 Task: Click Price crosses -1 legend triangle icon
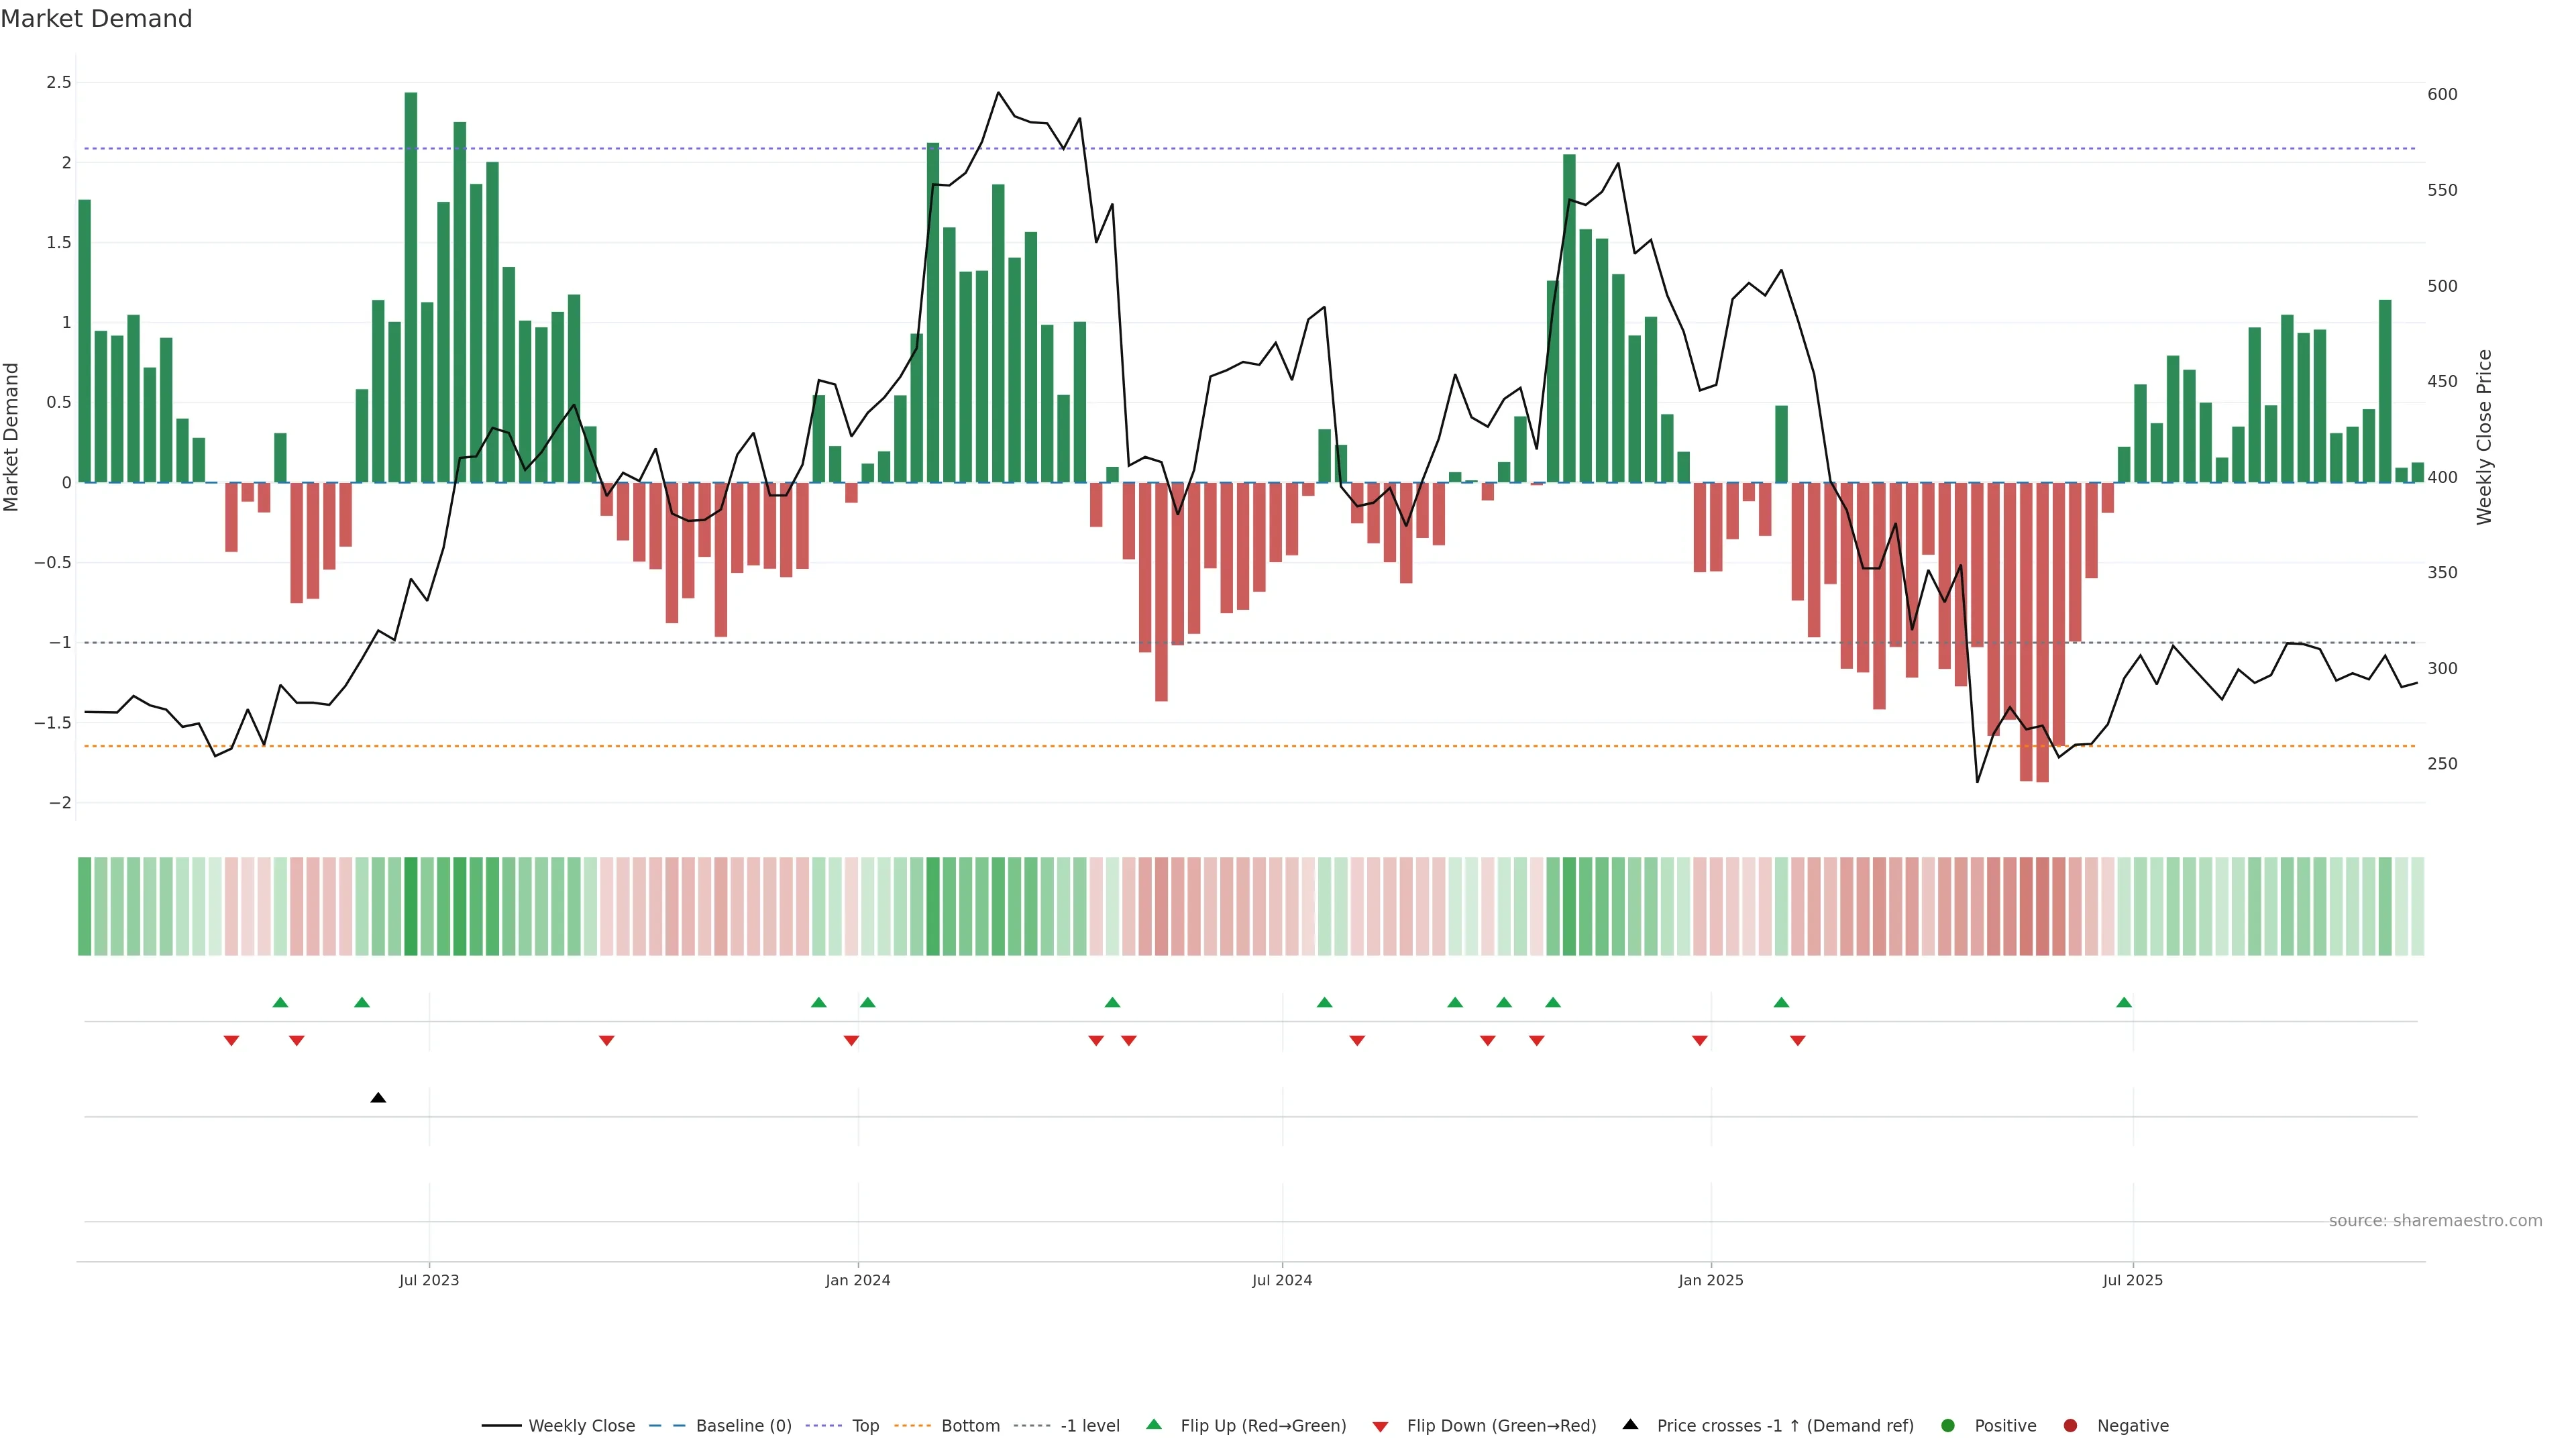click(1630, 1424)
